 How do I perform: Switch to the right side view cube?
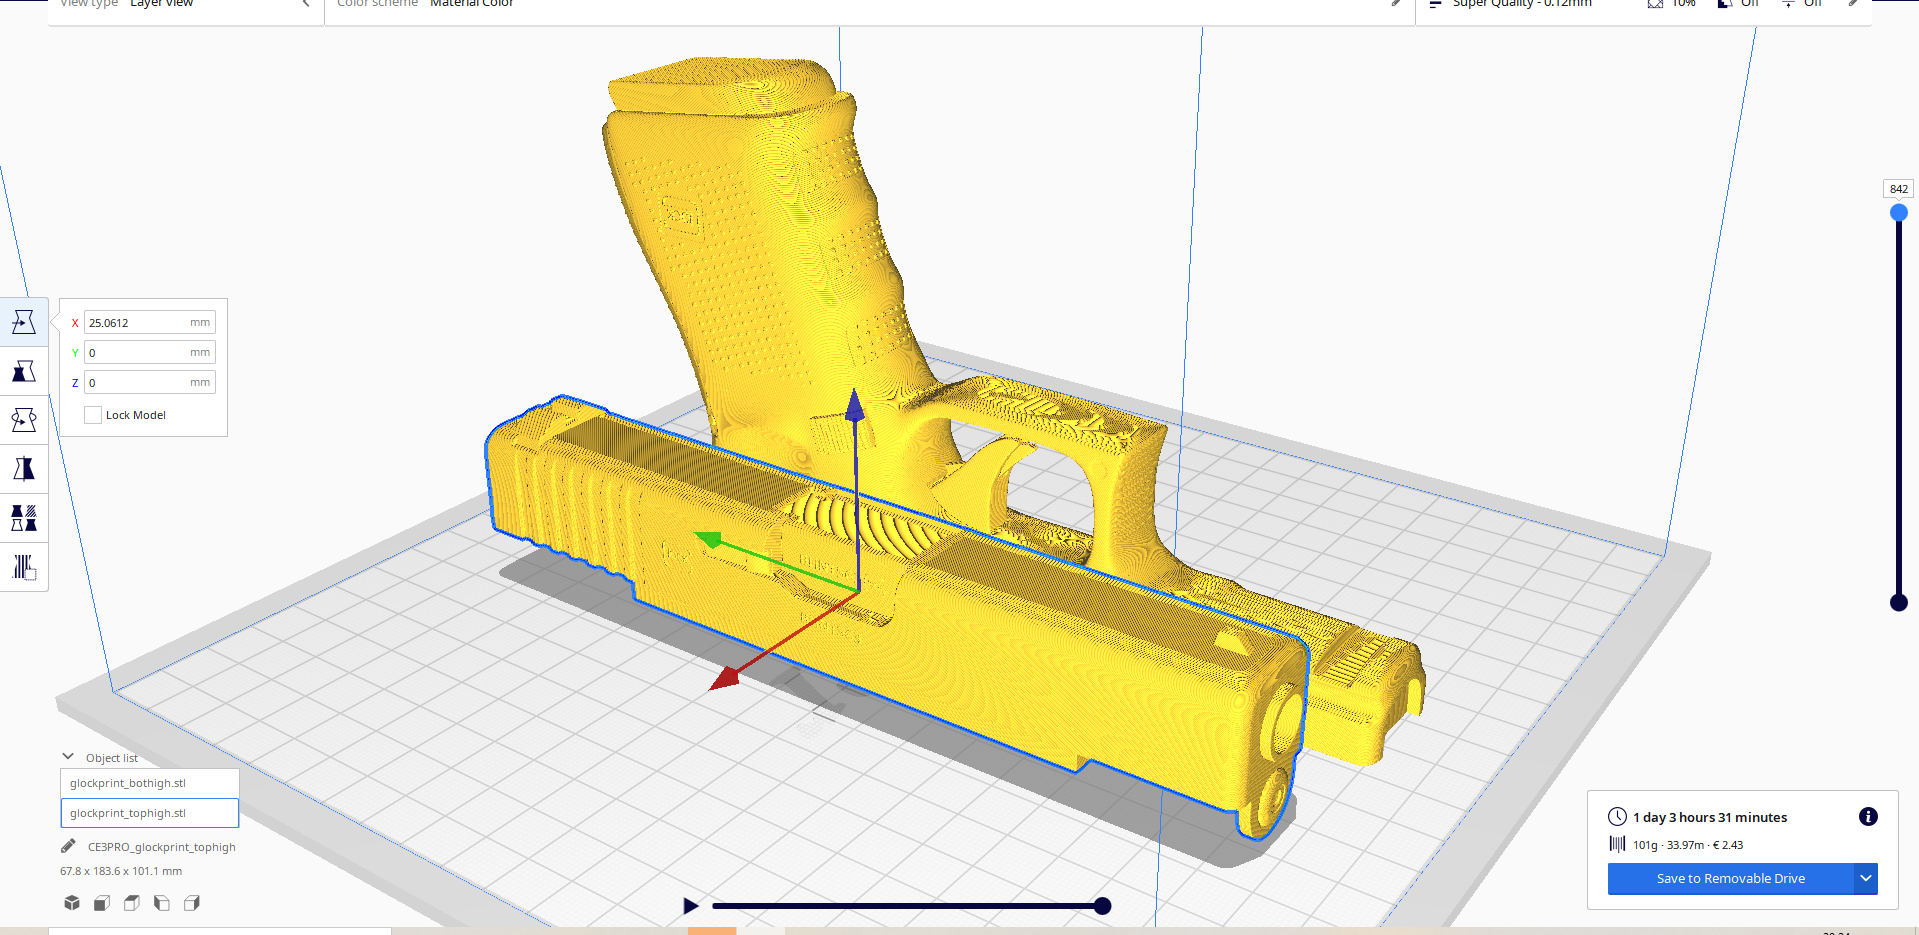(x=192, y=903)
